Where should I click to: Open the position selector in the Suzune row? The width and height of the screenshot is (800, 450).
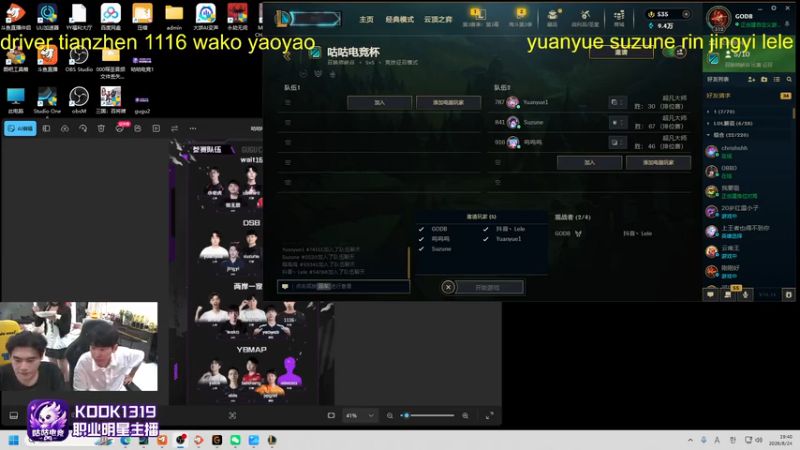[x=617, y=122]
